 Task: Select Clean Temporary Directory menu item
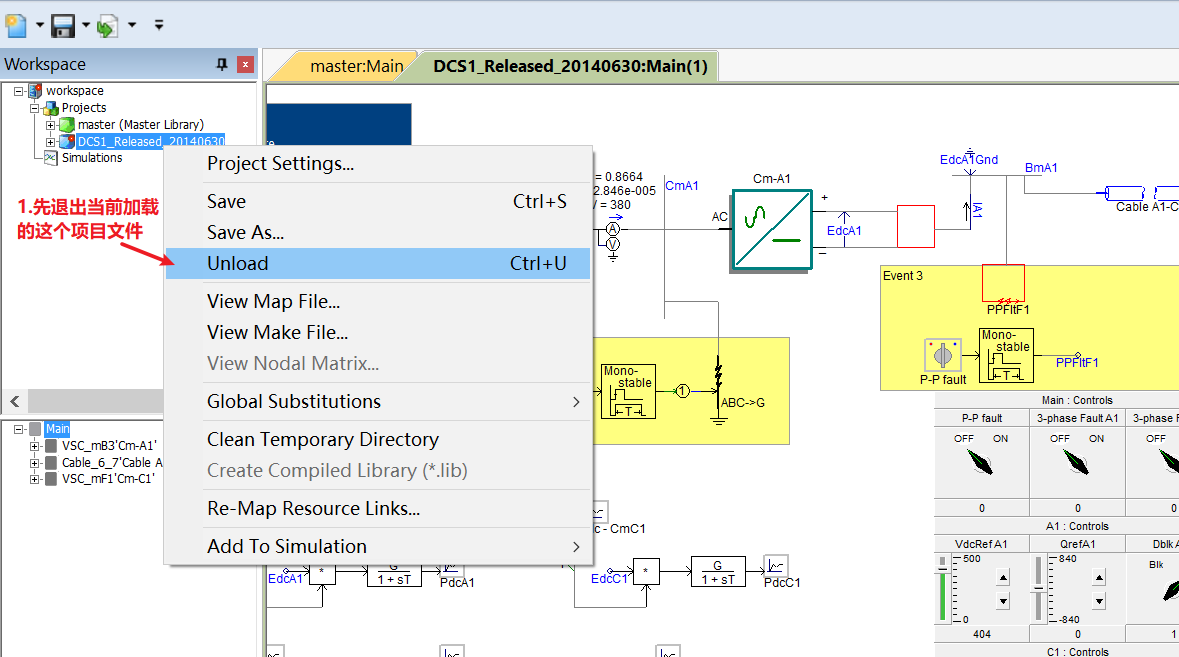pos(377,440)
